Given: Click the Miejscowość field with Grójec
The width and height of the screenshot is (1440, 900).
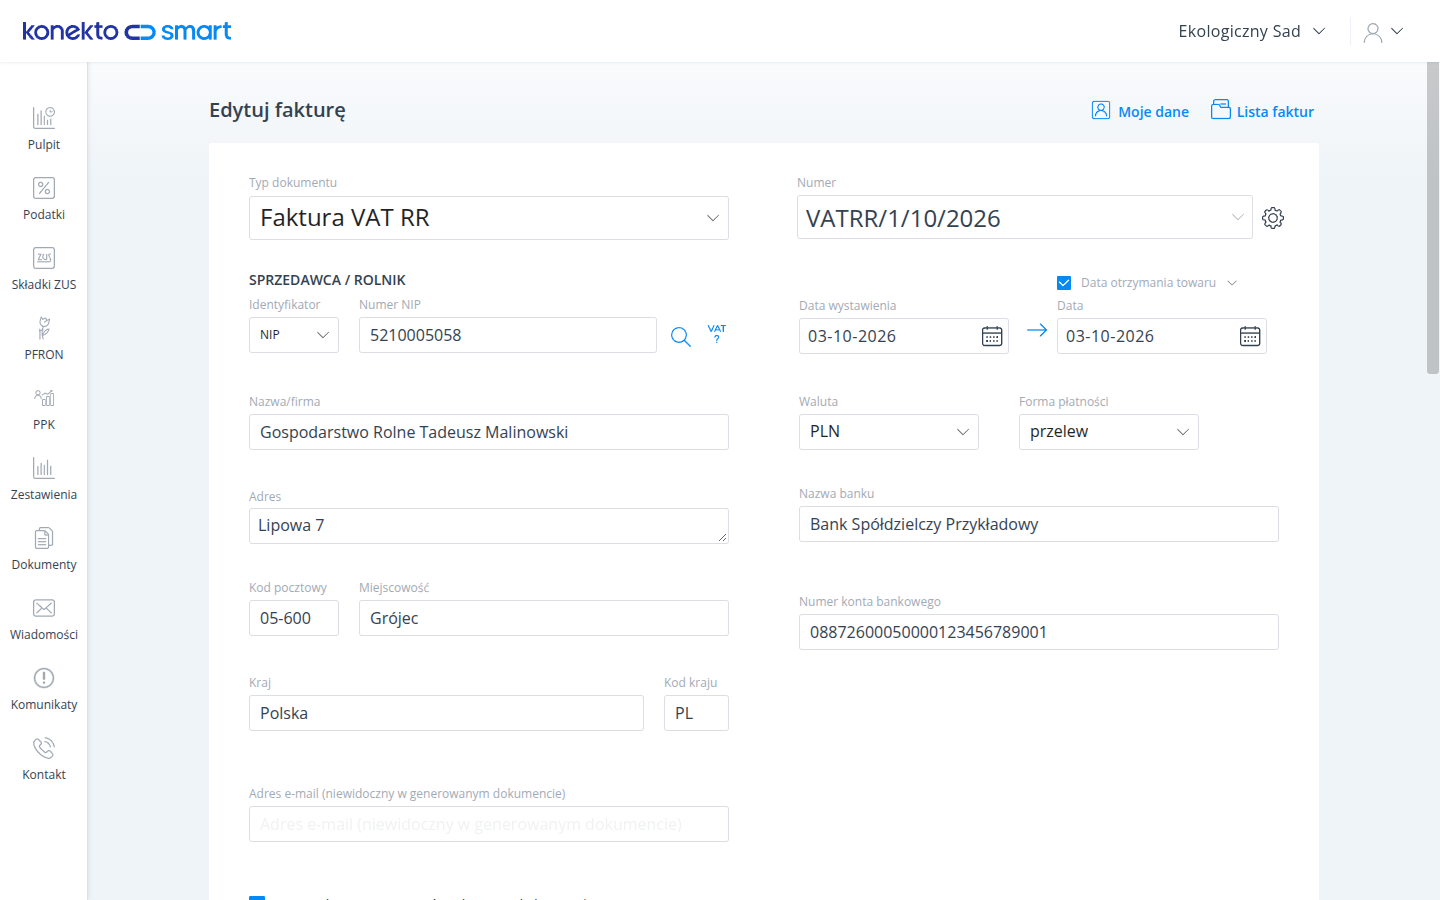Looking at the screenshot, I should coord(544,618).
